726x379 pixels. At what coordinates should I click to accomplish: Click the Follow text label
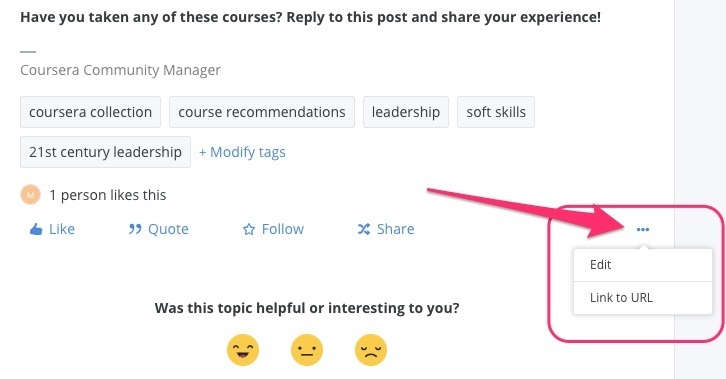point(283,229)
